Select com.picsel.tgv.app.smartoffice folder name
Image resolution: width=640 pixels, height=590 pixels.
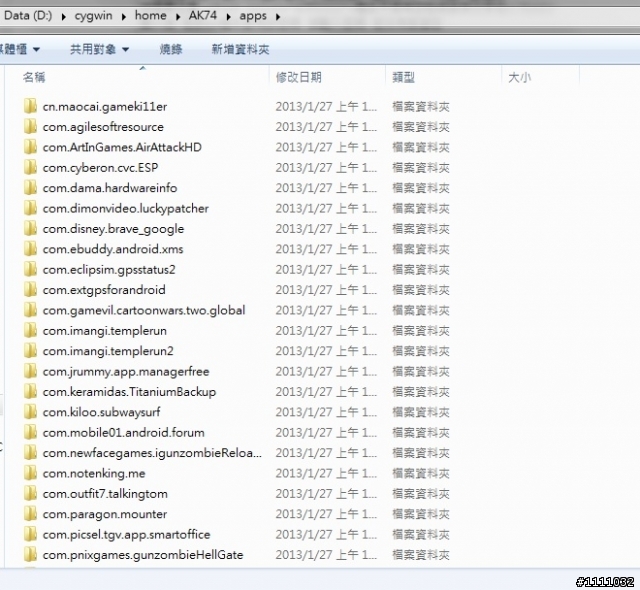click(127, 535)
